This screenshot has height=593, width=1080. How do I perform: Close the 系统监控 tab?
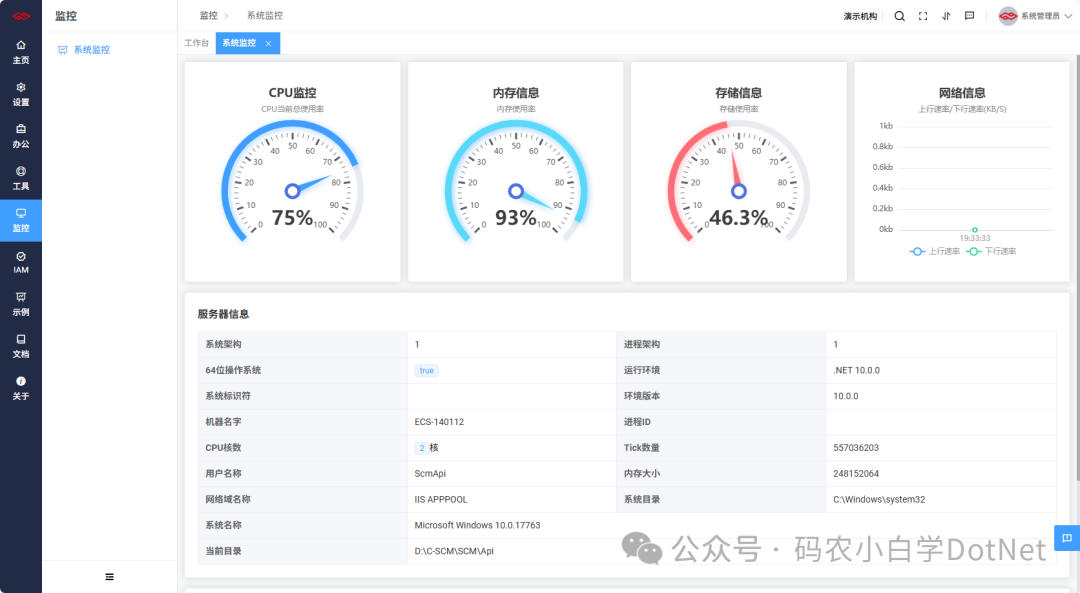pyautogui.click(x=269, y=43)
